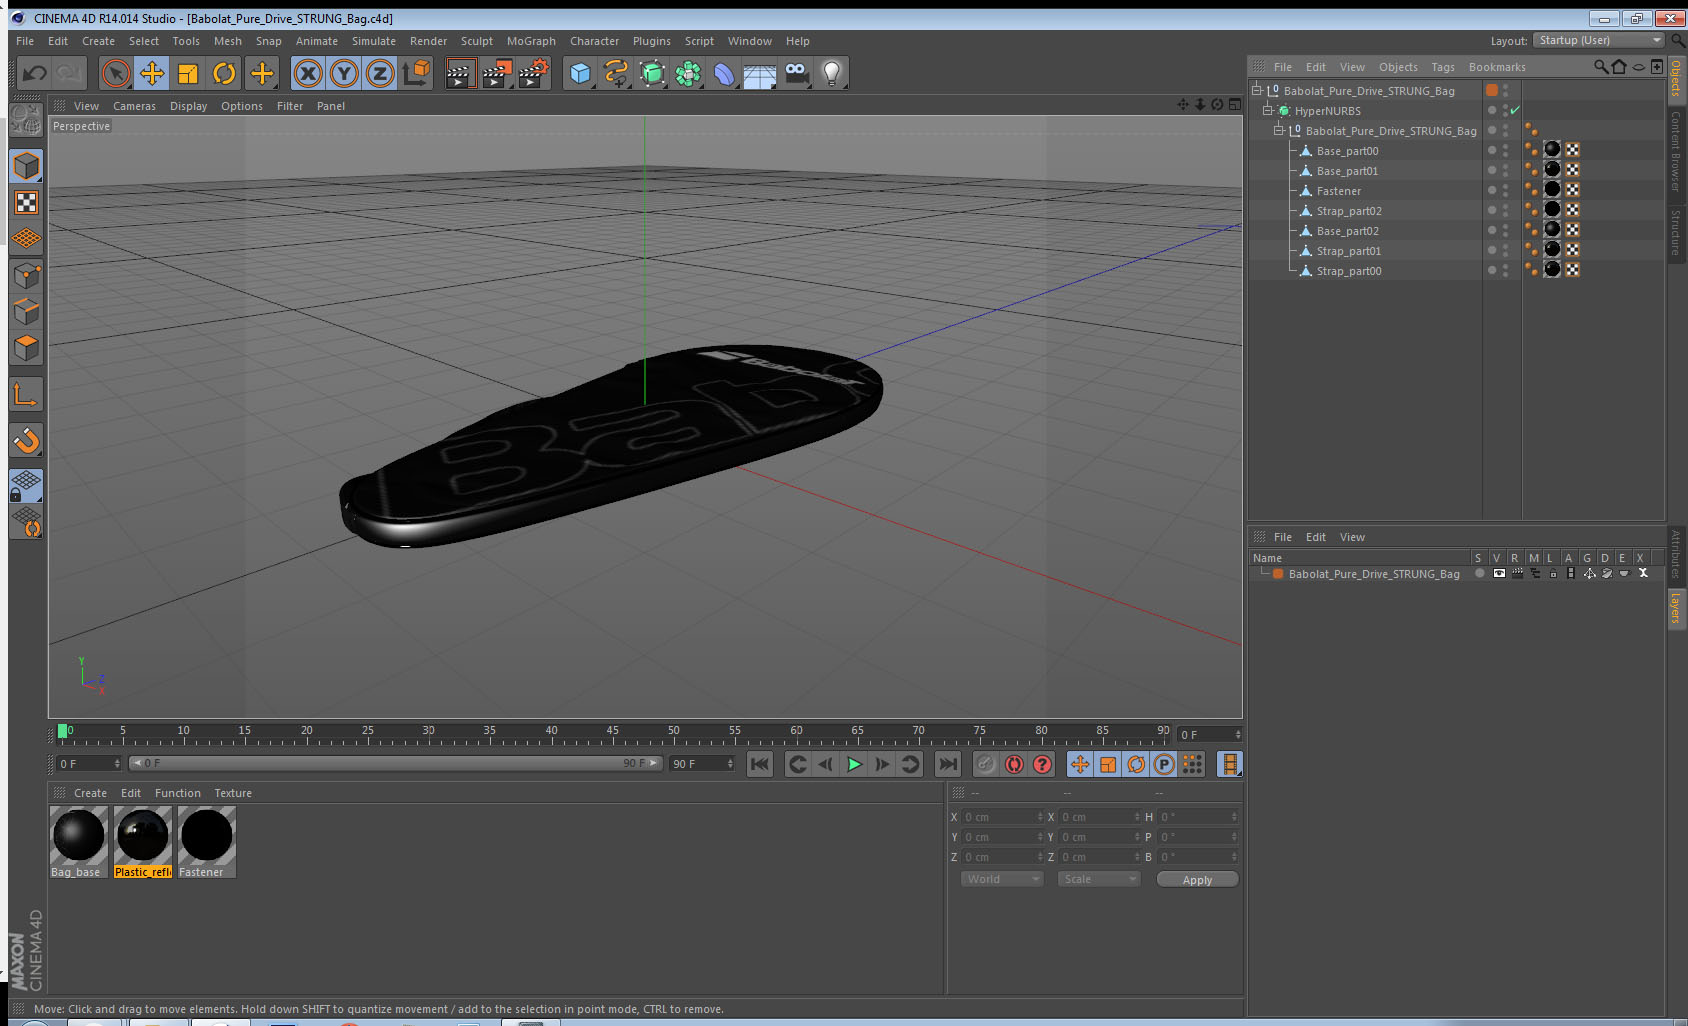Collapse the HyperNURBS tree node
Viewport: 1688px width, 1026px height.
click(x=1267, y=110)
